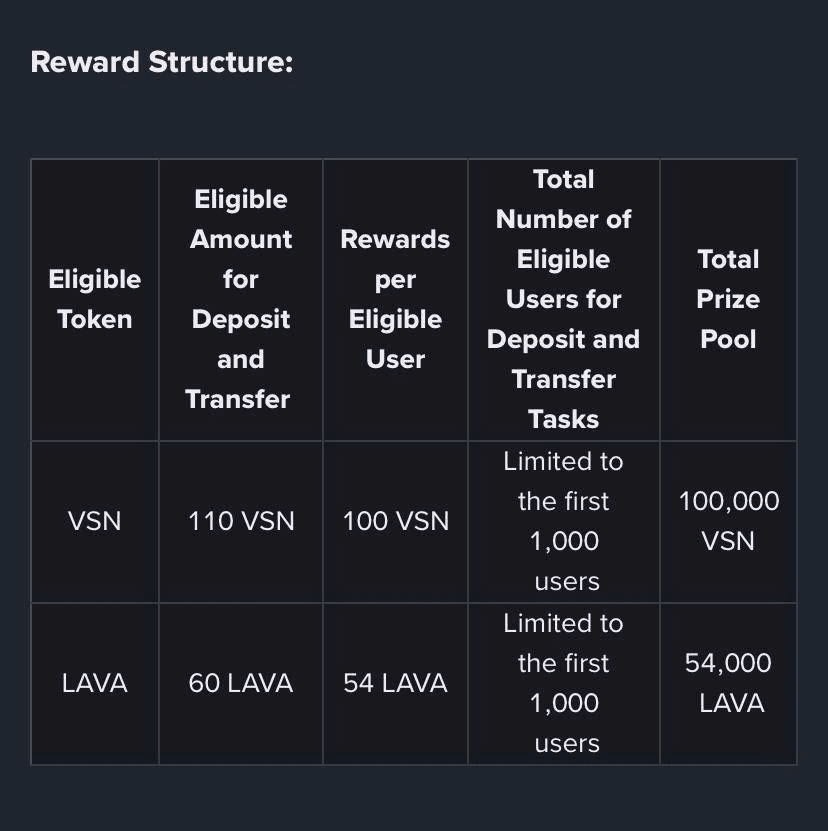Select the 54 LAVA reward cell
Image resolution: width=828 pixels, height=831 pixels.
tap(395, 684)
